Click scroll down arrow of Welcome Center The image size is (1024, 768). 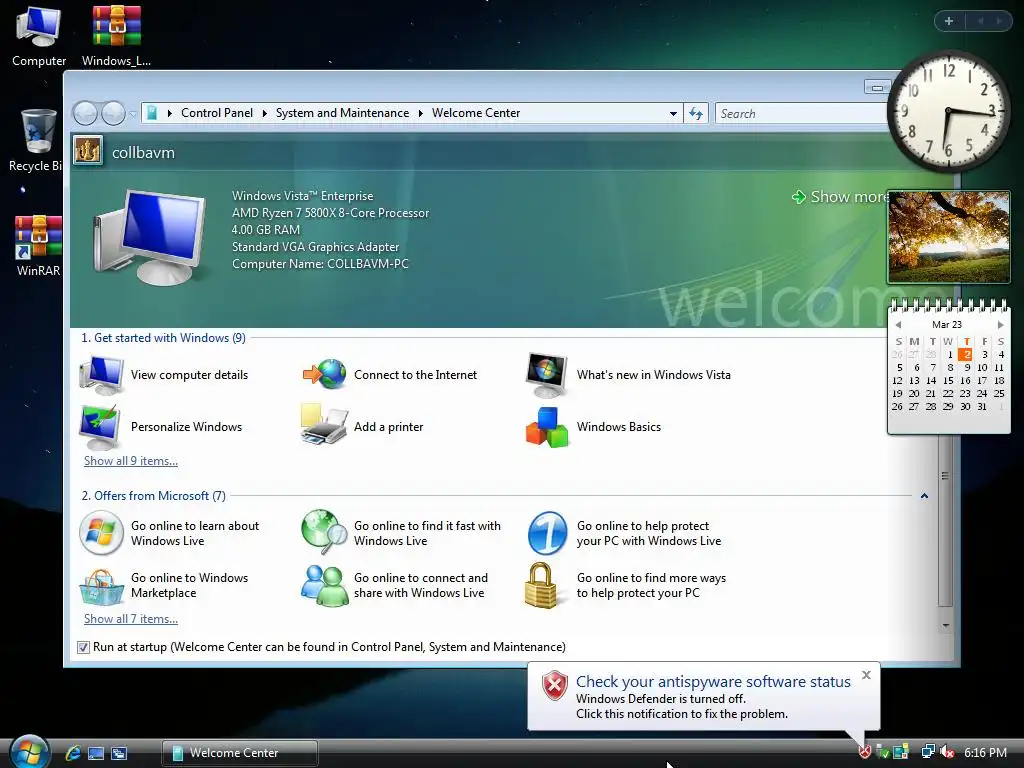(945, 626)
